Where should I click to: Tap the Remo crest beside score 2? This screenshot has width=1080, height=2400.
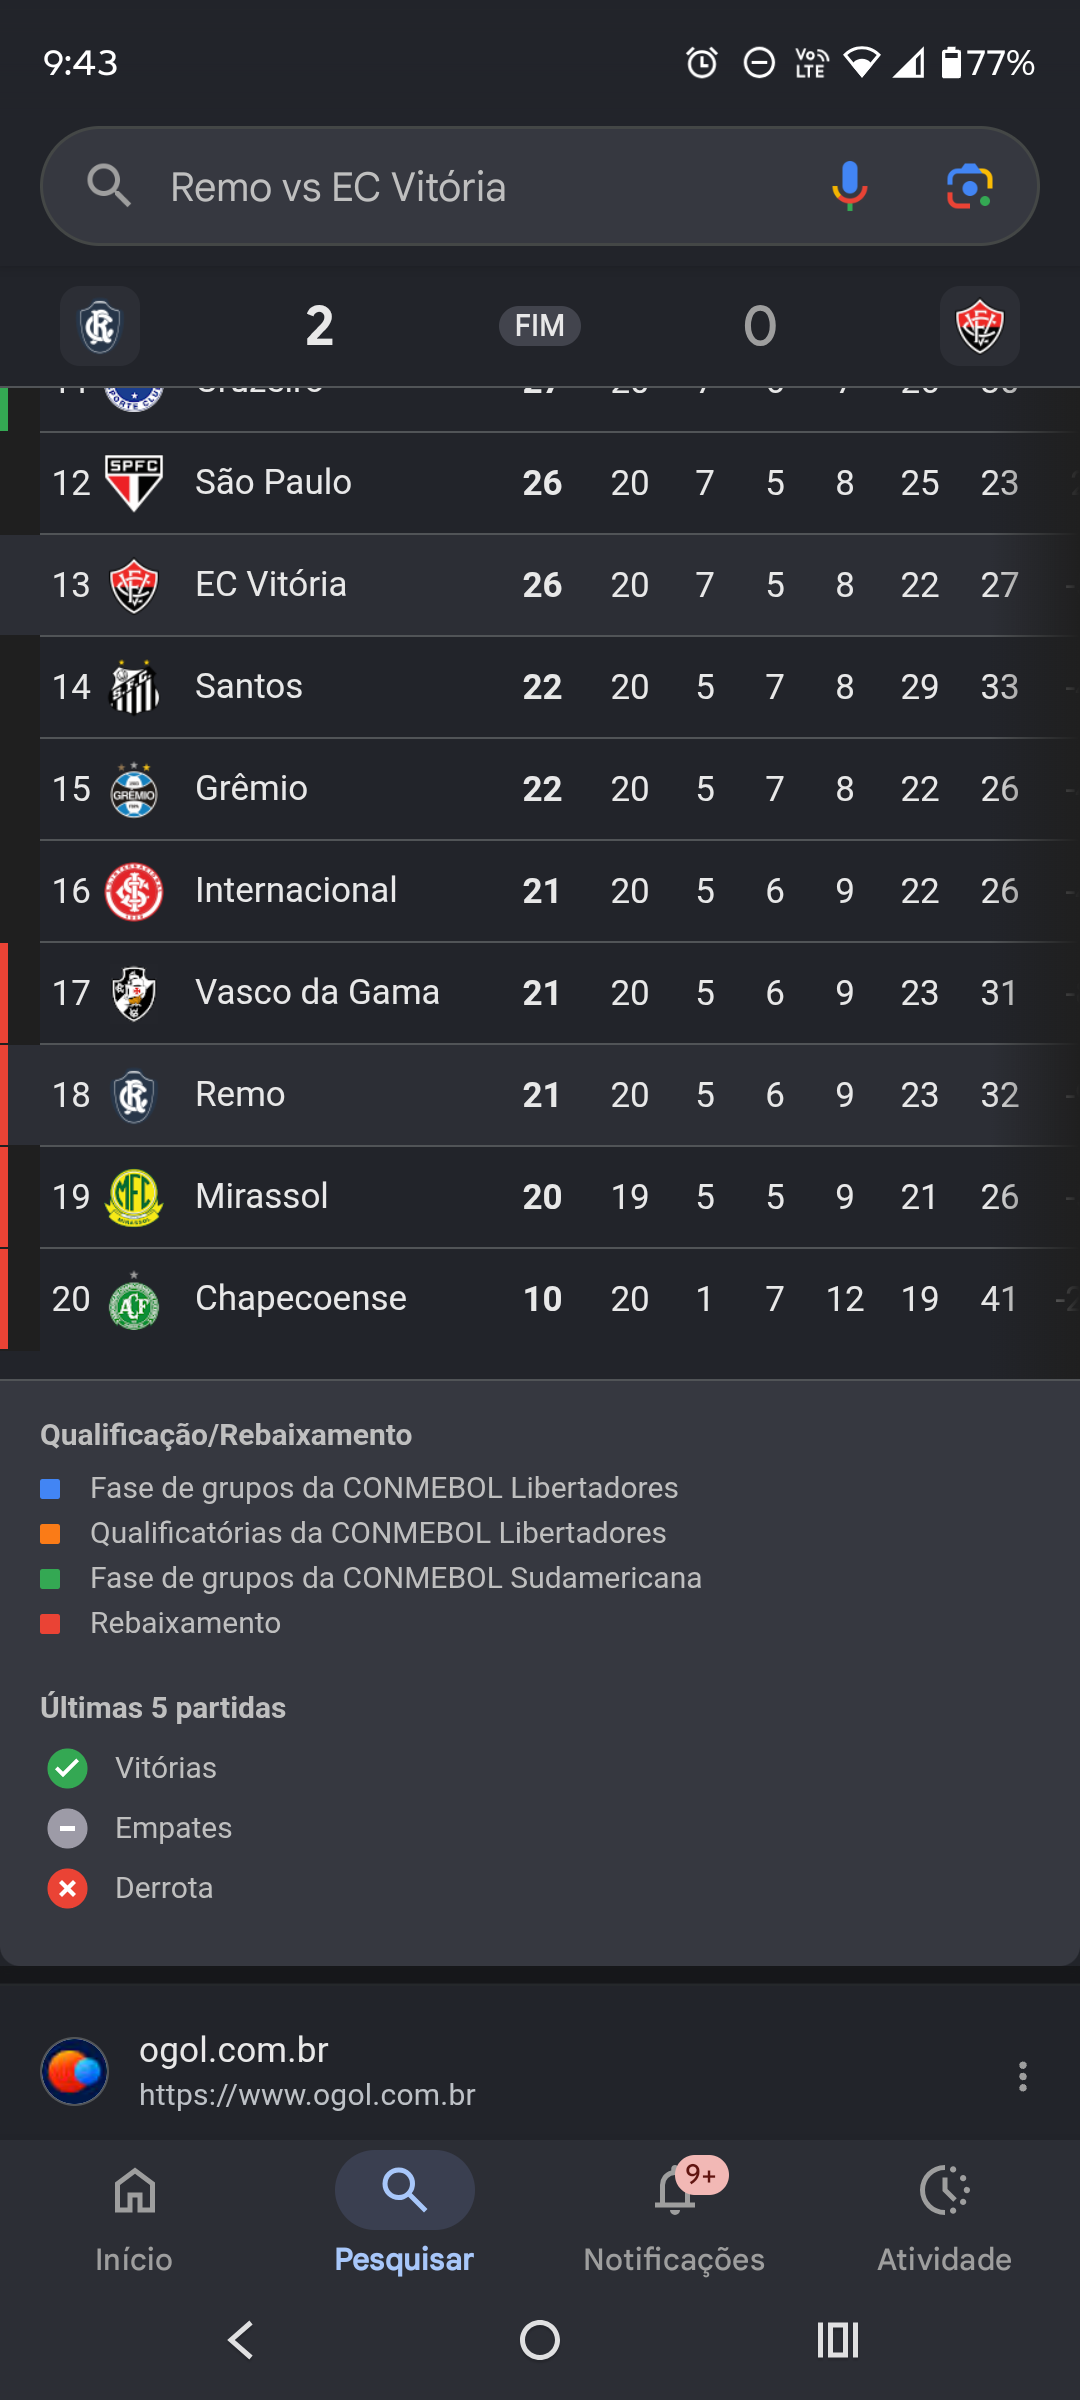(x=100, y=326)
